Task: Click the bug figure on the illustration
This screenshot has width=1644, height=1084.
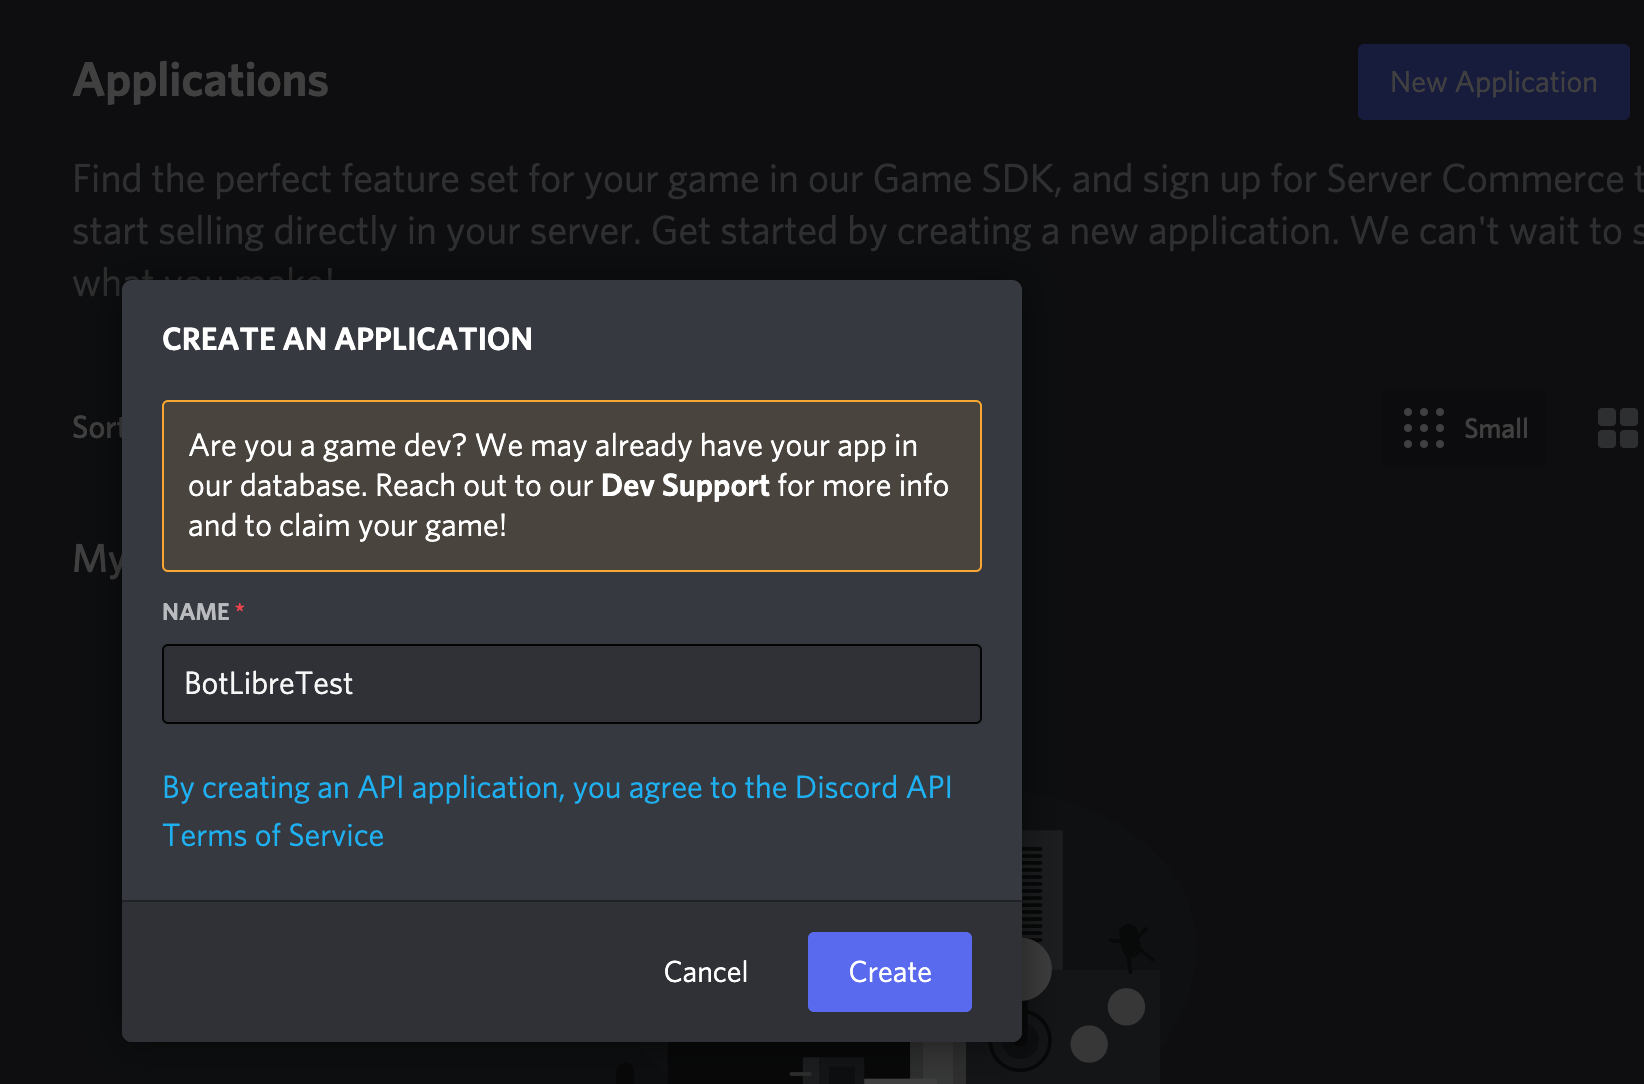Action: pos(1131,942)
